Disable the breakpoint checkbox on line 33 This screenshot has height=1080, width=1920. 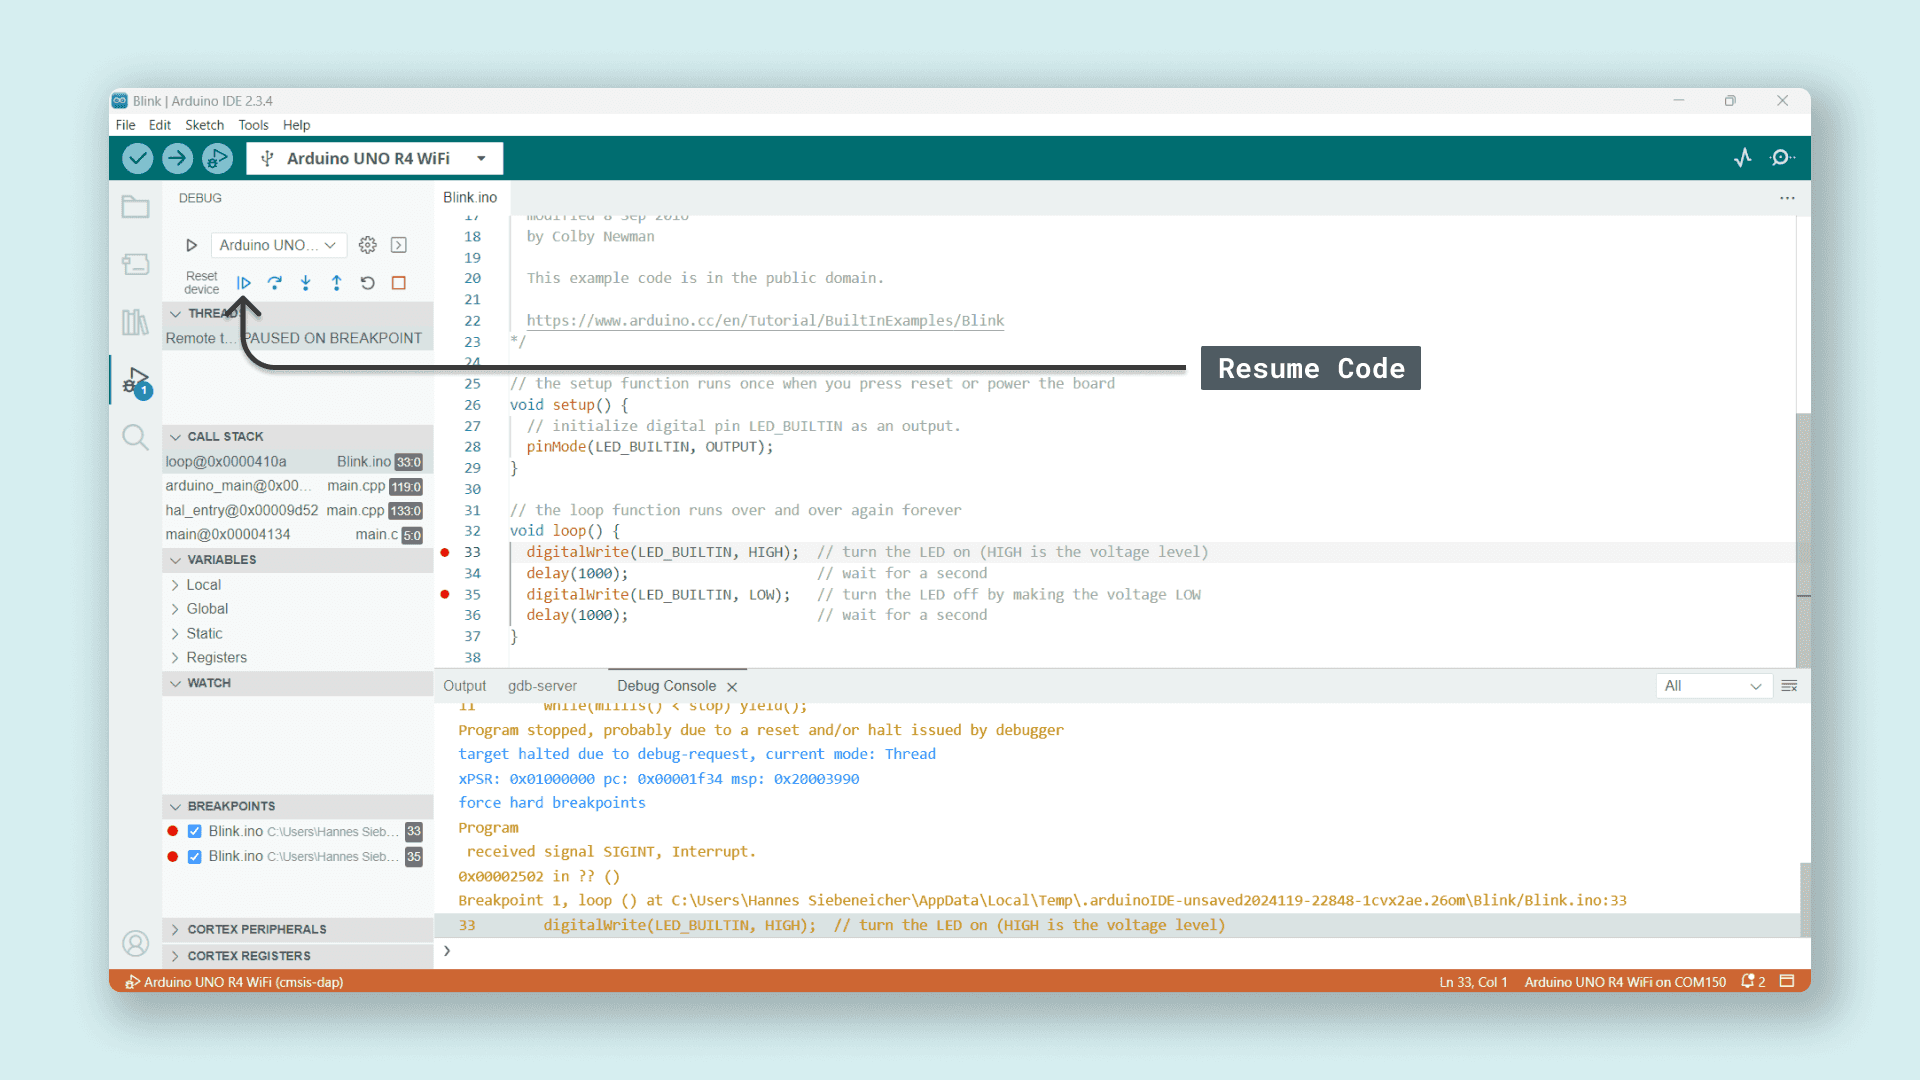point(194,831)
